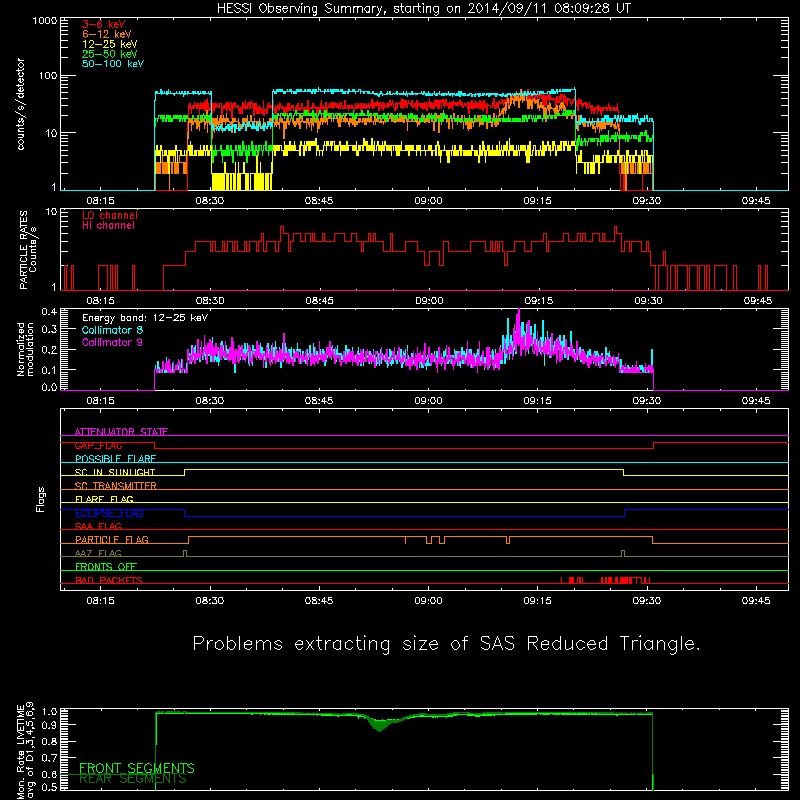Image resolution: width=800 pixels, height=800 pixels.
Task: Click the 09:00 tick under the Flags panel
Action: 429,601
